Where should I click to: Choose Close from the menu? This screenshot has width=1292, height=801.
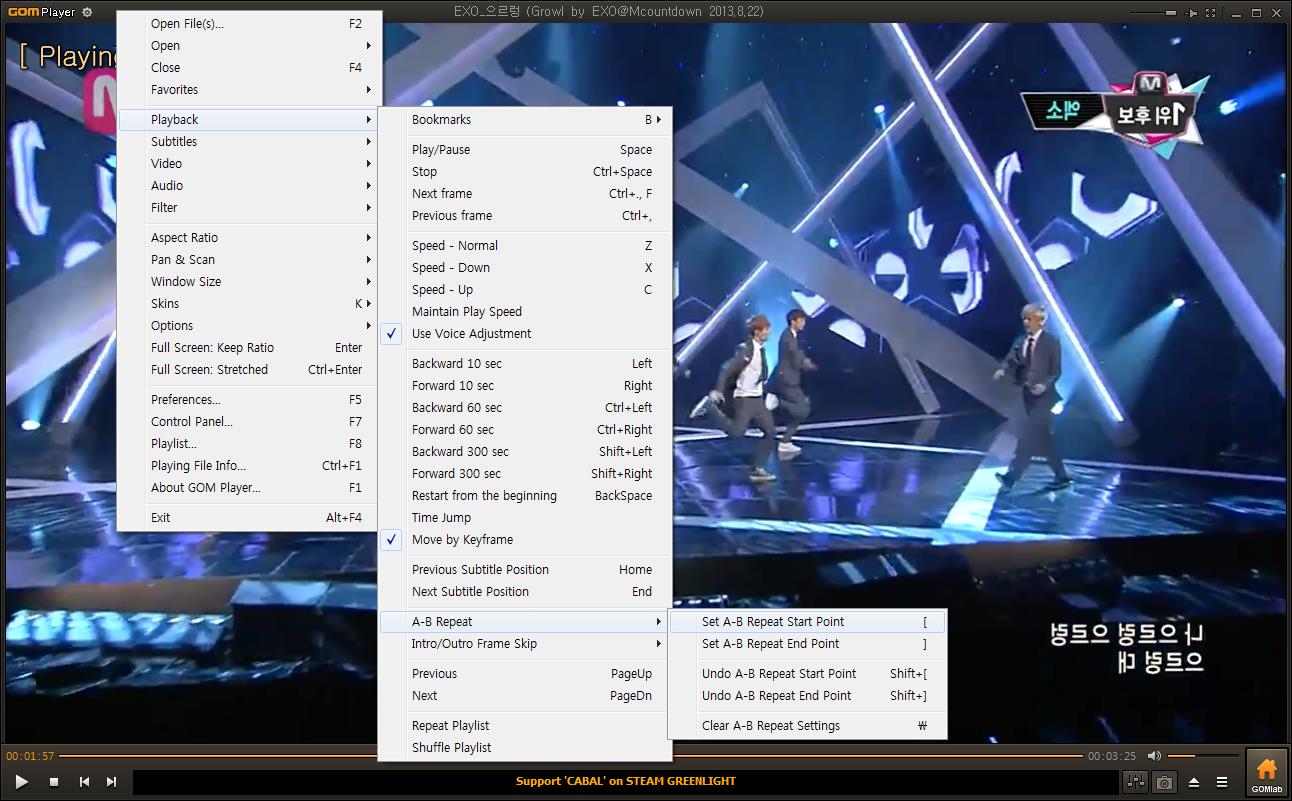(x=249, y=68)
